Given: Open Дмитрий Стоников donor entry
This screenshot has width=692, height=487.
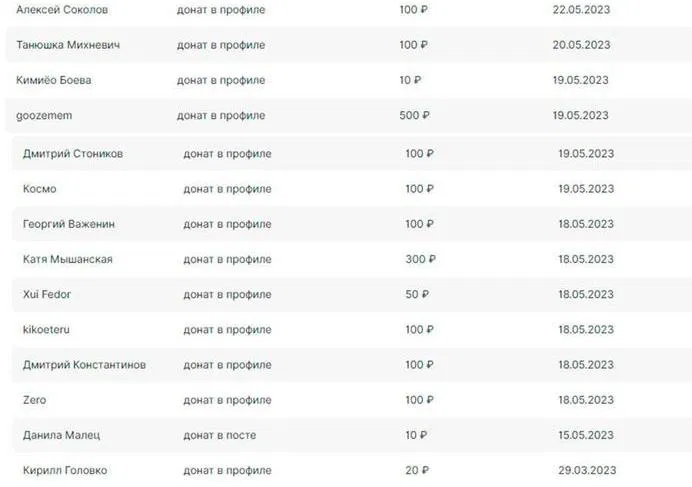Looking at the screenshot, I should point(73,154).
